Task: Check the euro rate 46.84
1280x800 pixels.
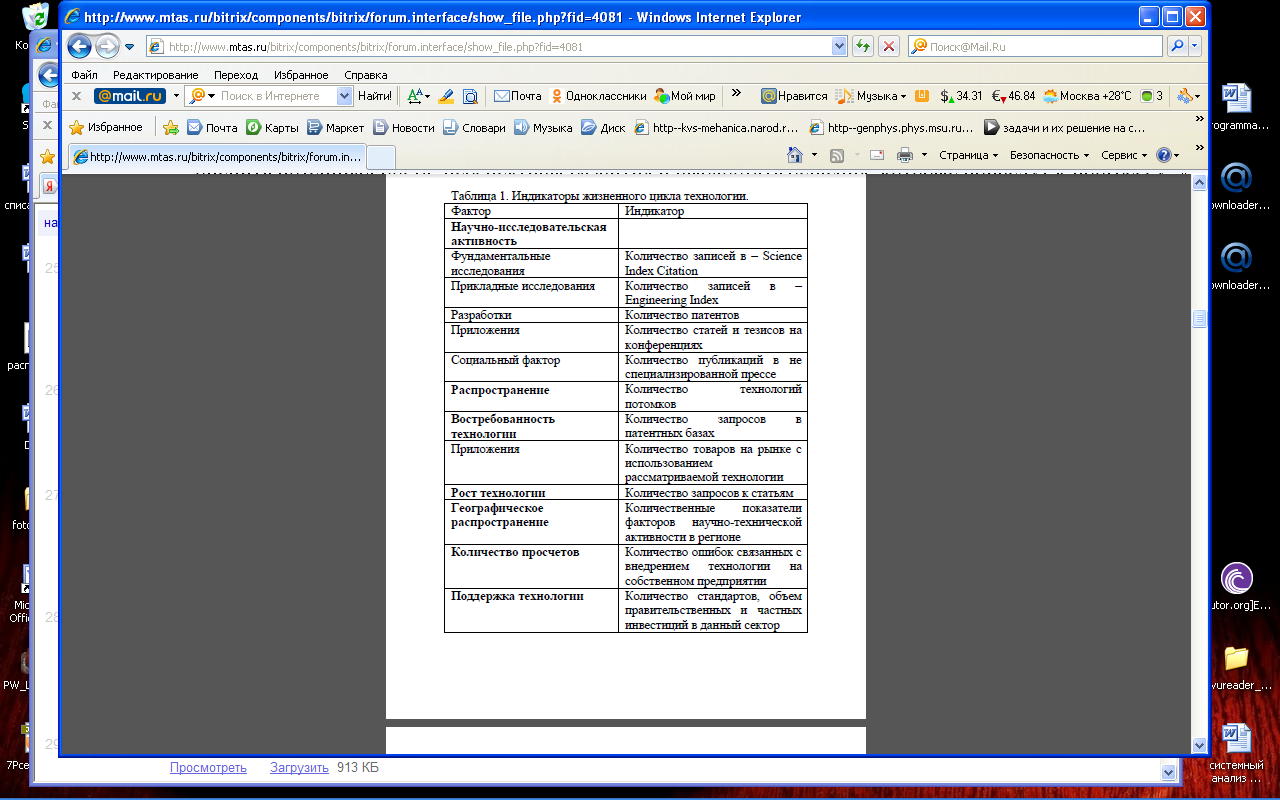Action: pyautogui.click(x=1013, y=96)
